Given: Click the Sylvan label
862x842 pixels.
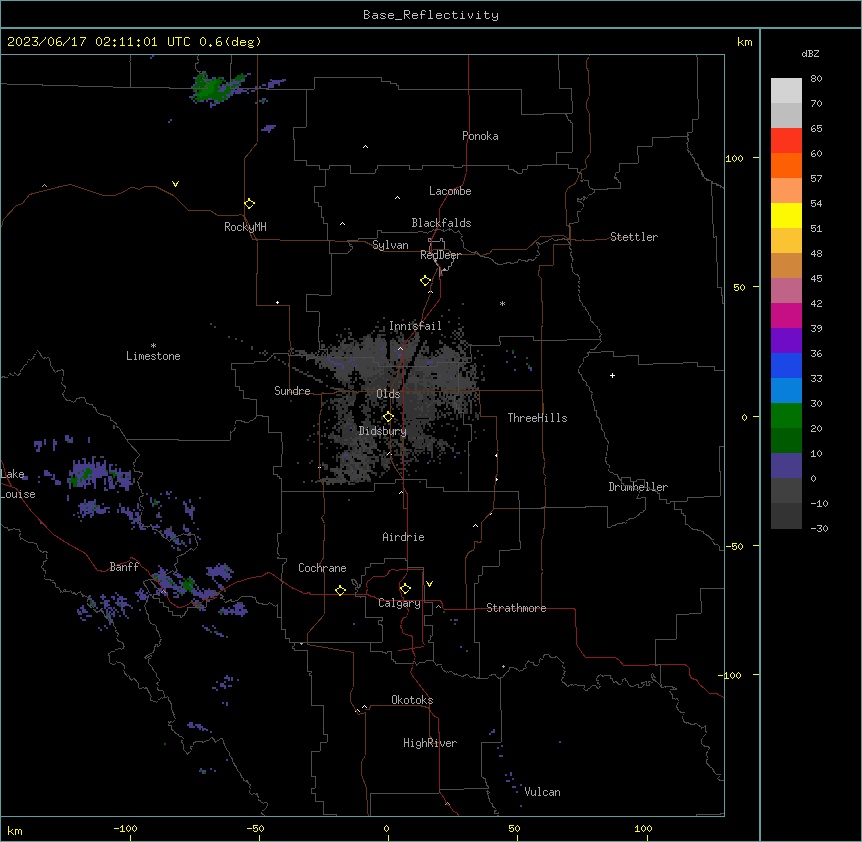Looking at the screenshot, I should click(x=390, y=245).
